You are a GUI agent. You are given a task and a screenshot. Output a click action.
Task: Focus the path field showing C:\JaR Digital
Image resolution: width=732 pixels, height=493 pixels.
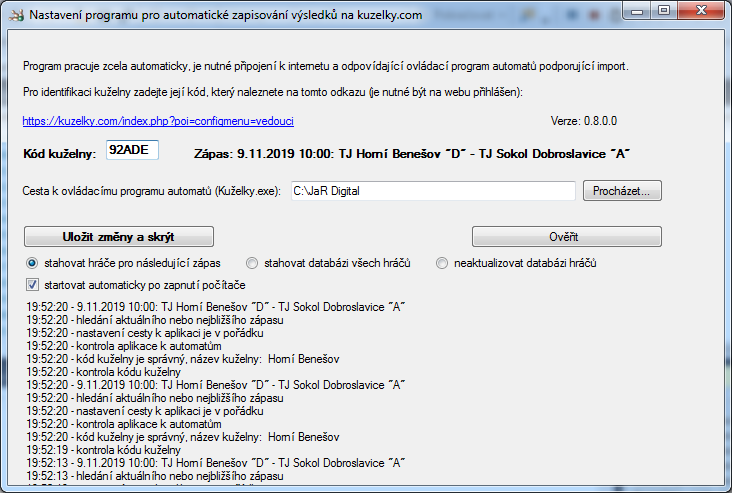coord(432,190)
